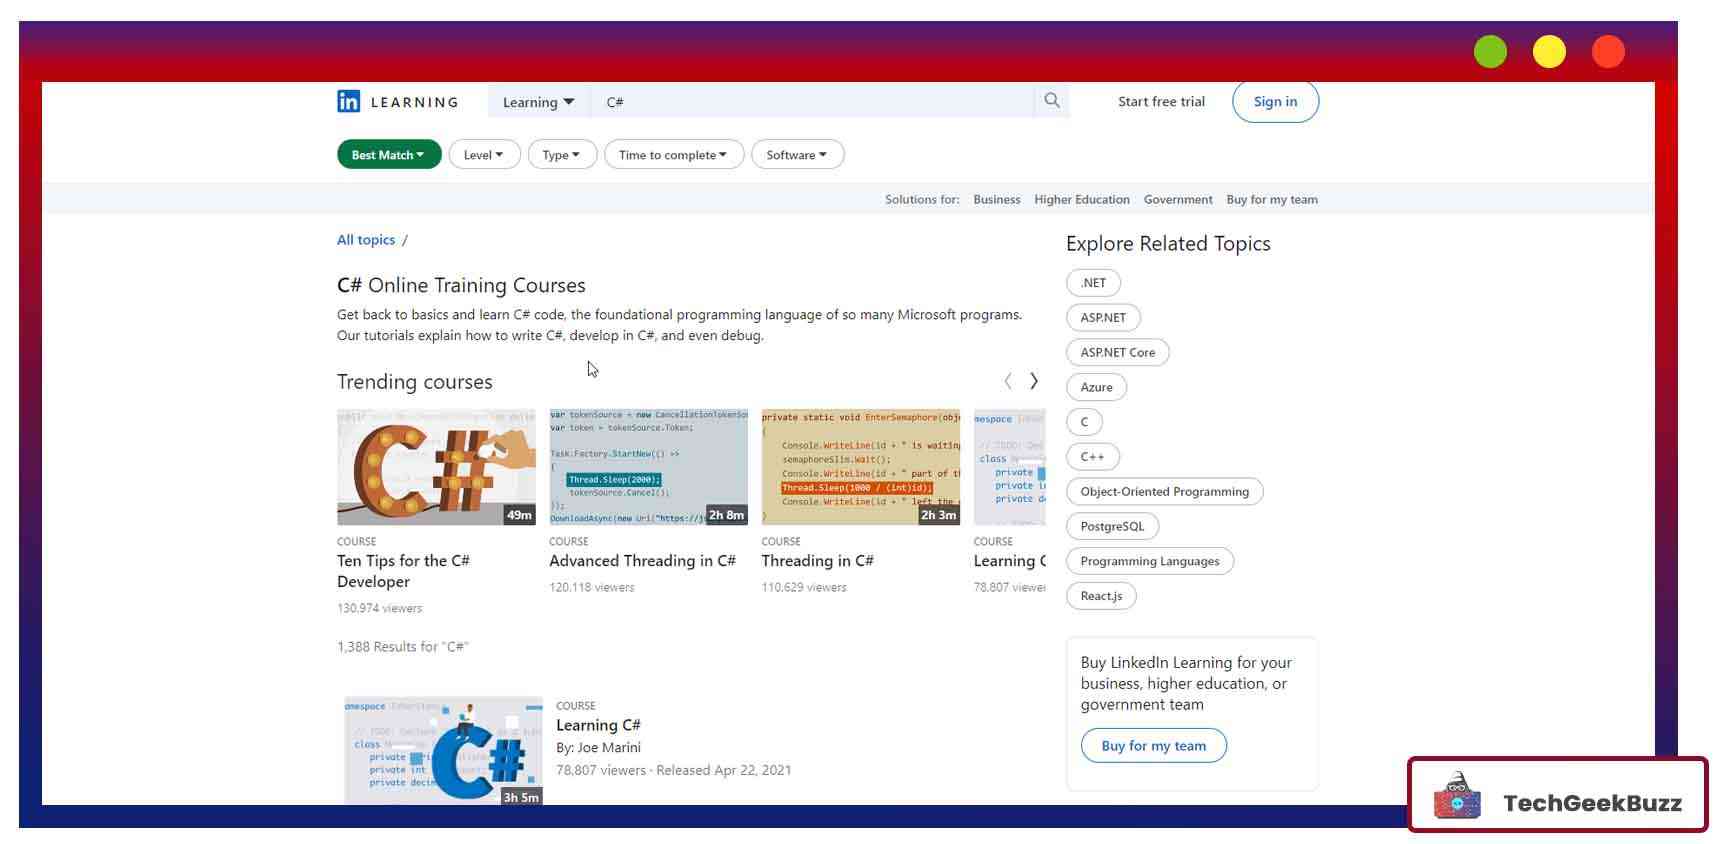Click the All topics breadcrumb link

coord(366,240)
